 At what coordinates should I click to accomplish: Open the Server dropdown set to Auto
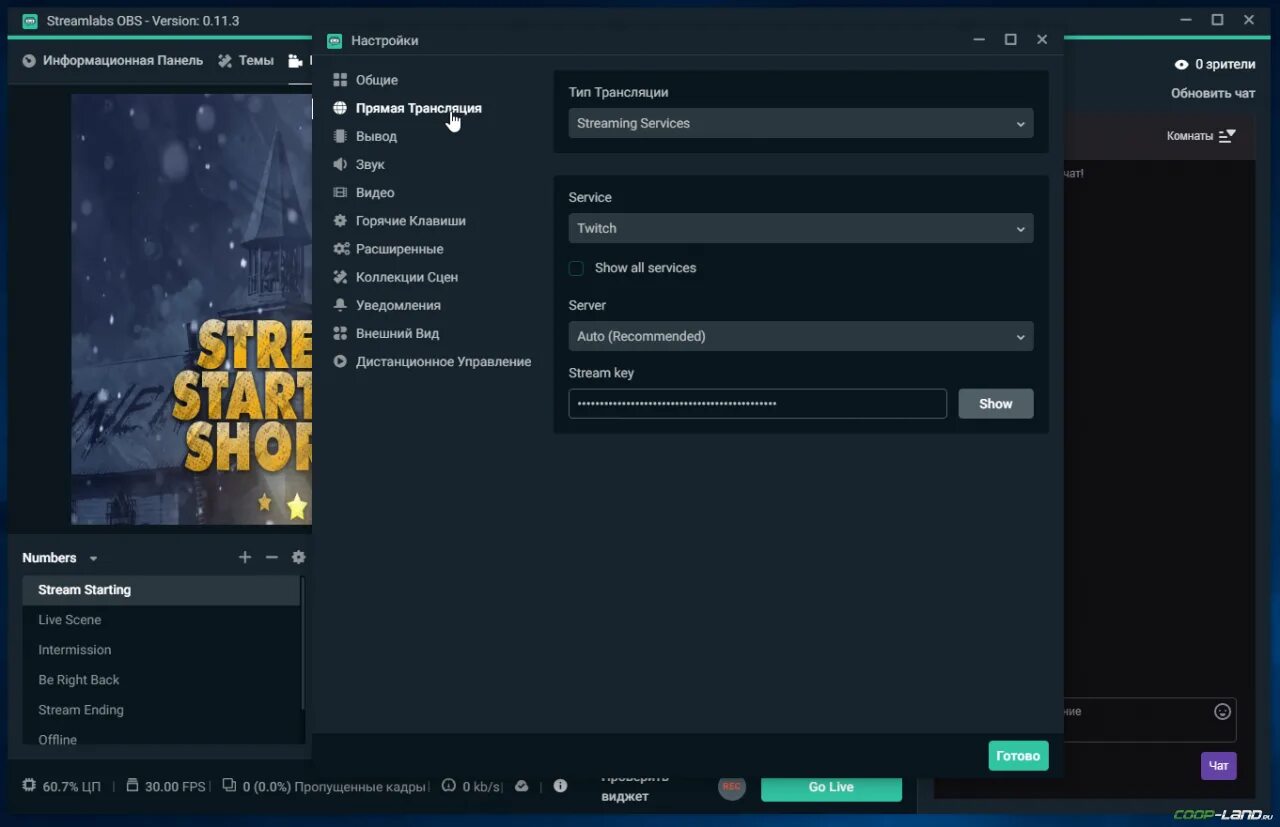tap(801, 336)
